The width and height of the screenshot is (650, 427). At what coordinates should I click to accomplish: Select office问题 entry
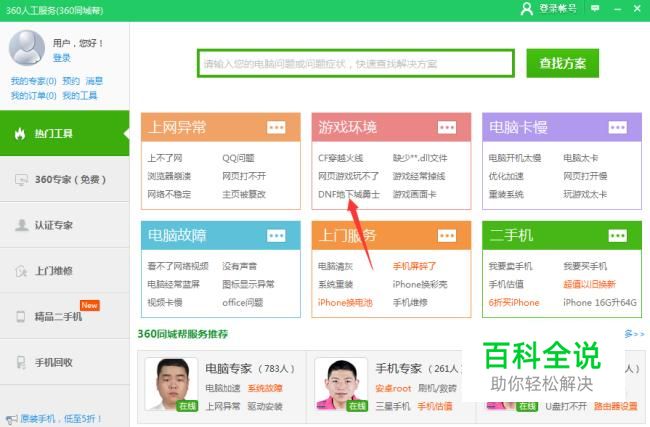(x=243, y=303)
